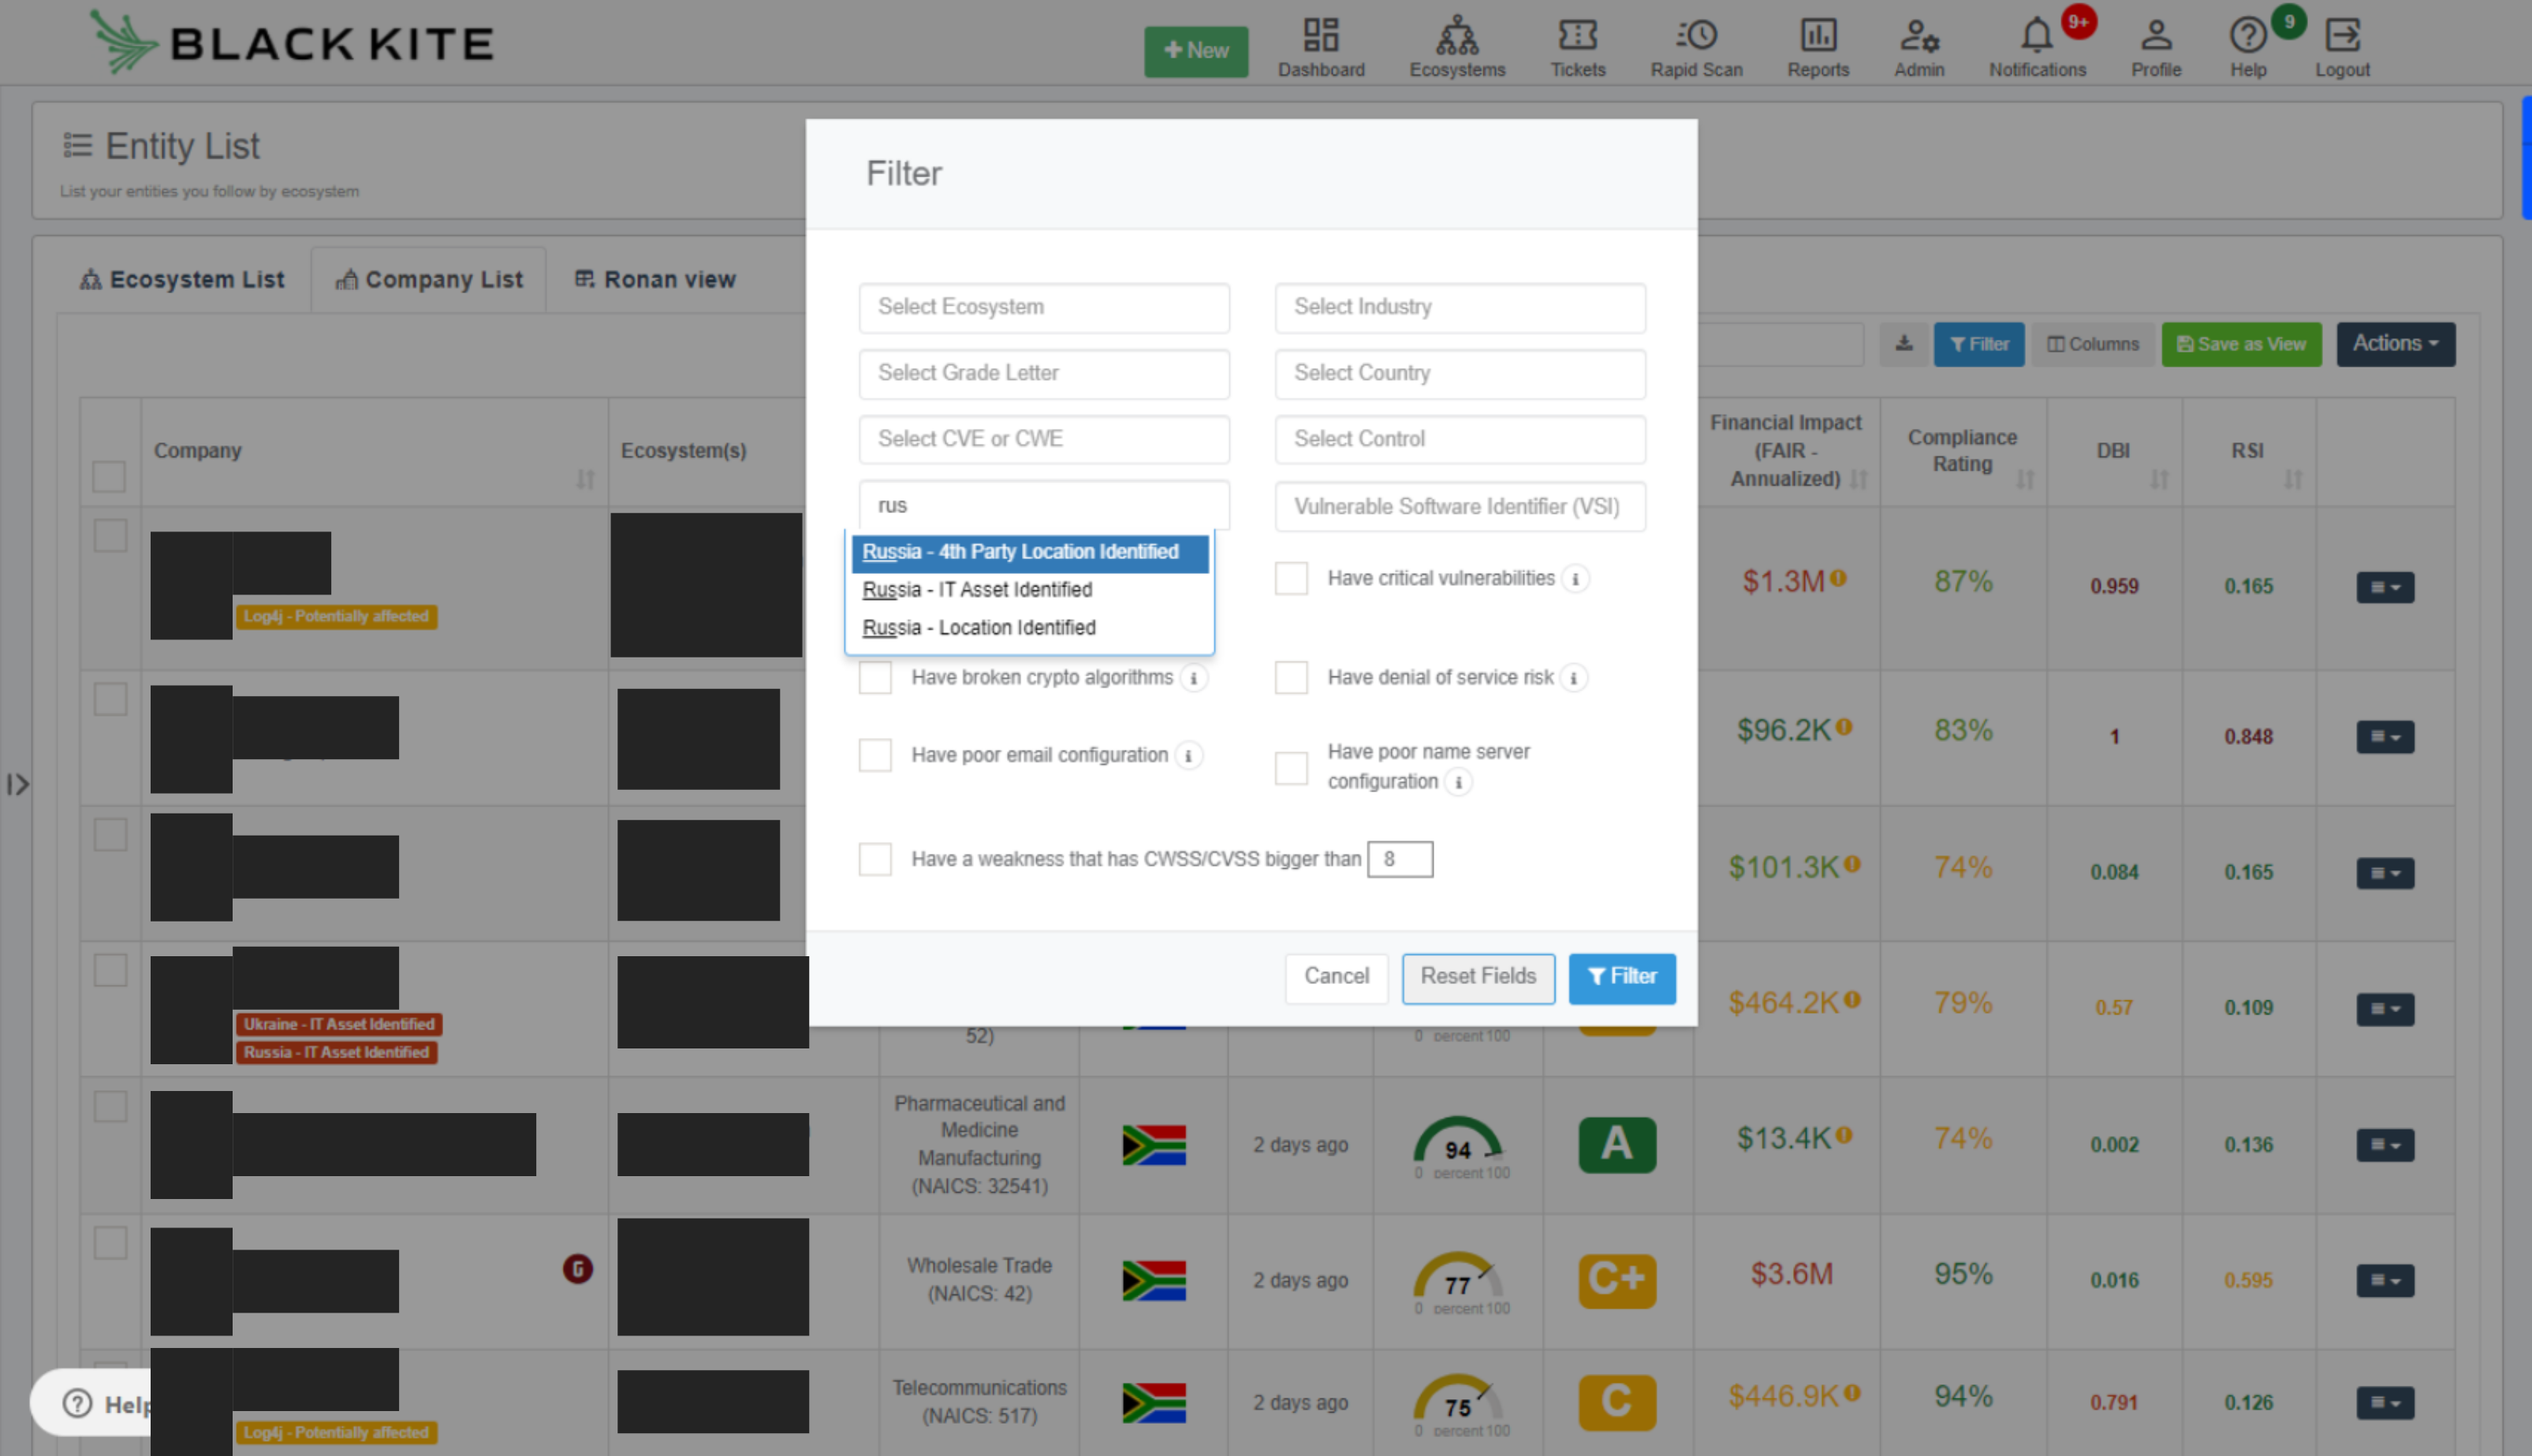The image size is (2532, 1456).
Task: Open the Select CVE or CWE dropdown
Action: click(x=1044, y=440)
